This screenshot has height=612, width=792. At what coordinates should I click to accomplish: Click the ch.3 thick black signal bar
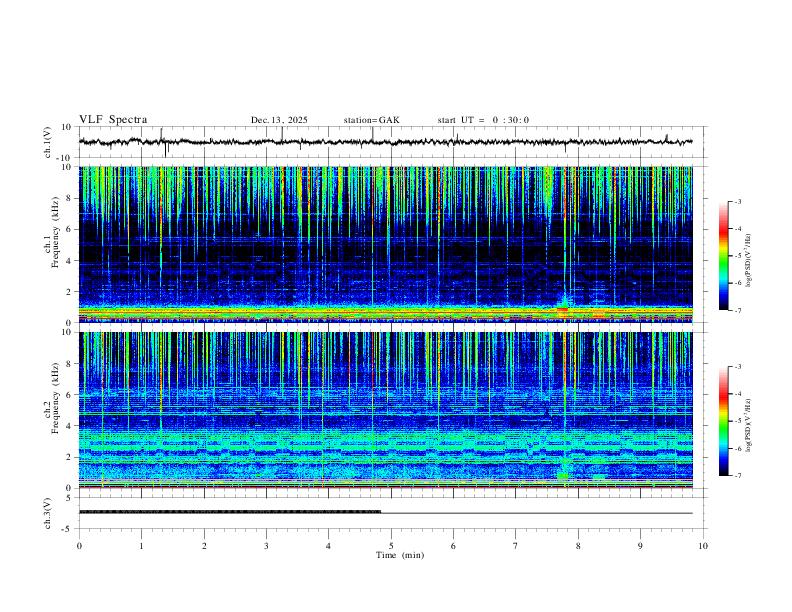(230, 512)
